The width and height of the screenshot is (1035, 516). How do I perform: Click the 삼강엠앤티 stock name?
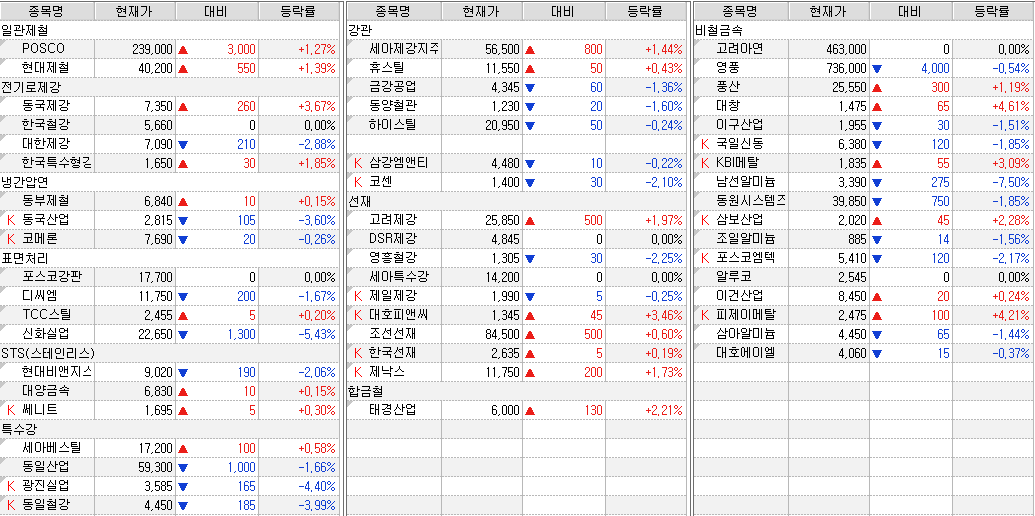399,163
